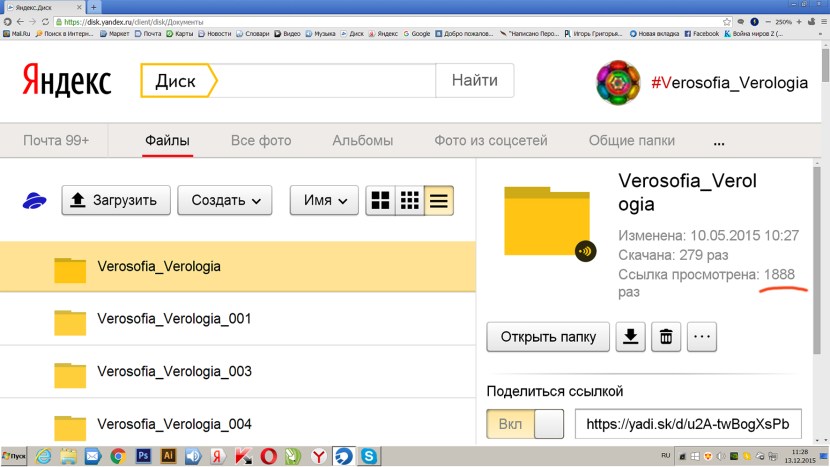Select the Verosofia_Verologia_003 folder
Screen dimensions: 830x467
(x=174, y=372)
